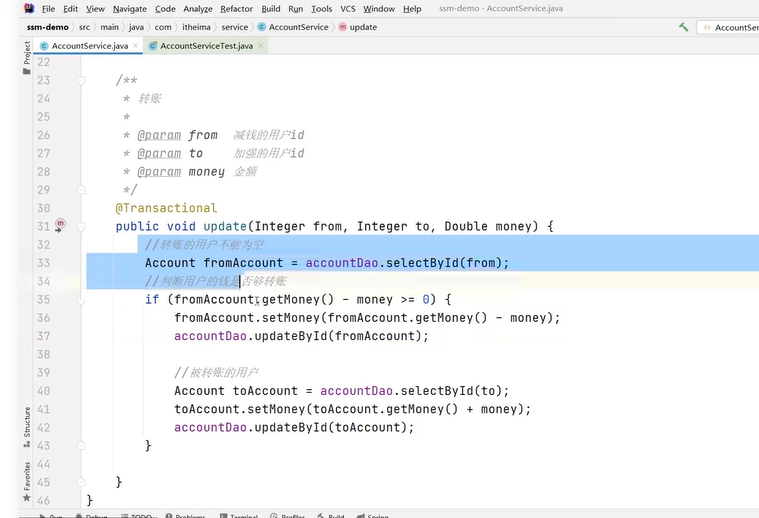Screen dimensions: 759x518
Task: Open the File menu
Action: click(48, 9)
